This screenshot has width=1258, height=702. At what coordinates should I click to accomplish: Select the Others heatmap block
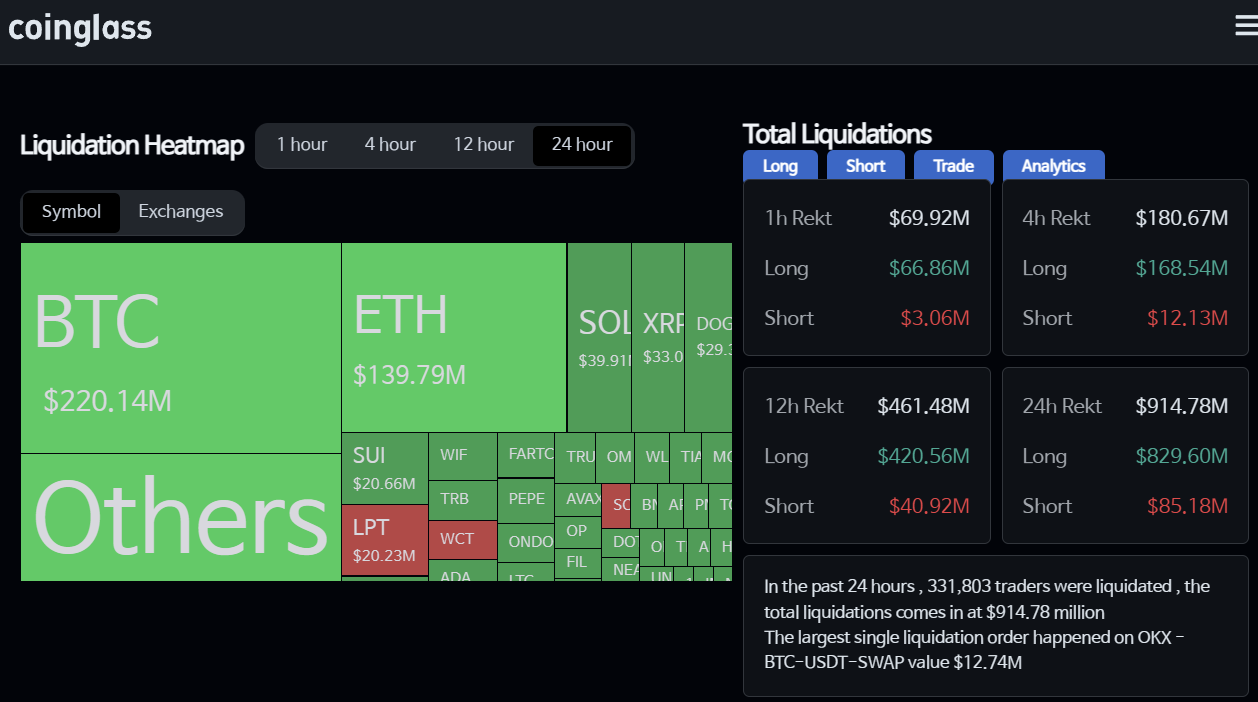[180, 517]
